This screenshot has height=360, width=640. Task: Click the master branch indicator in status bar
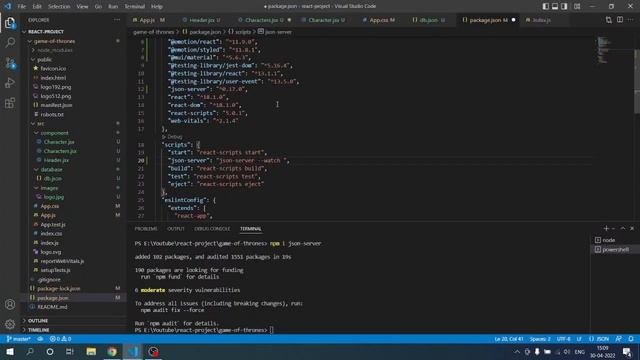click(19, 339)
